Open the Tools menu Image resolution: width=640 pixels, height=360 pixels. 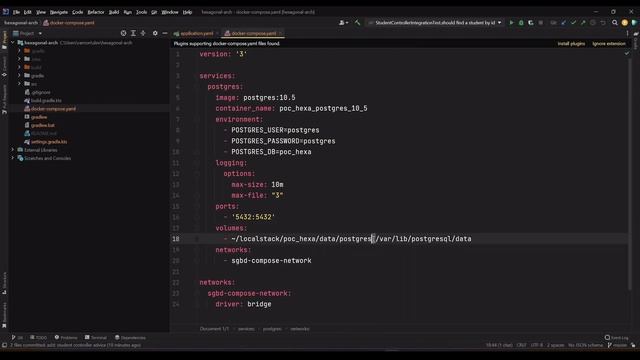pyautogui.click(x=142, y=12)
